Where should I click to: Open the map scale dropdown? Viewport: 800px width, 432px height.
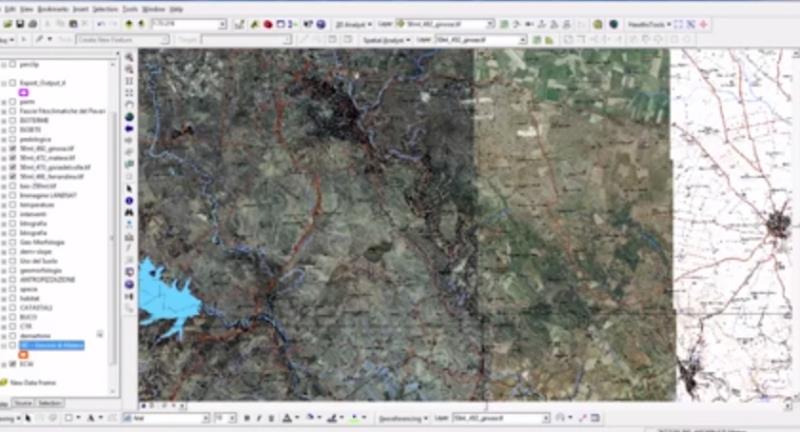tap(222, 24)
